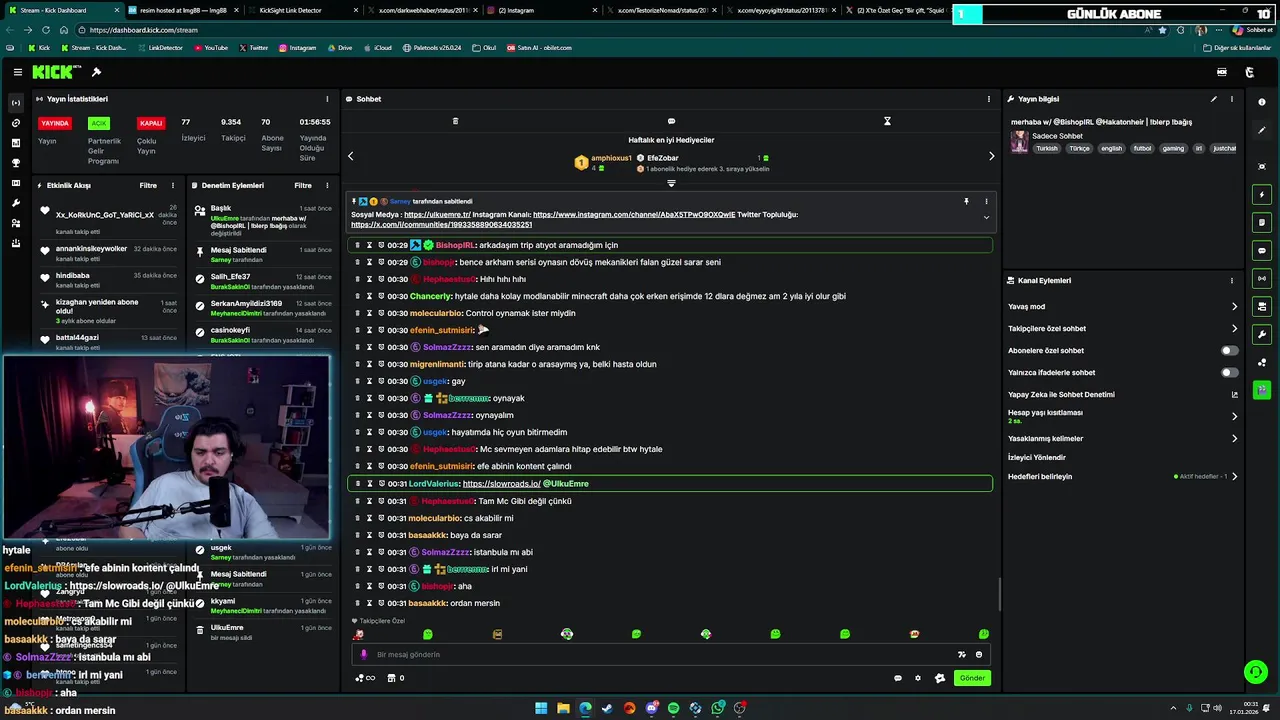Open Steam from the taskbar
Viewport: 1280px width, 720px height.
click(x=607, y=708)
